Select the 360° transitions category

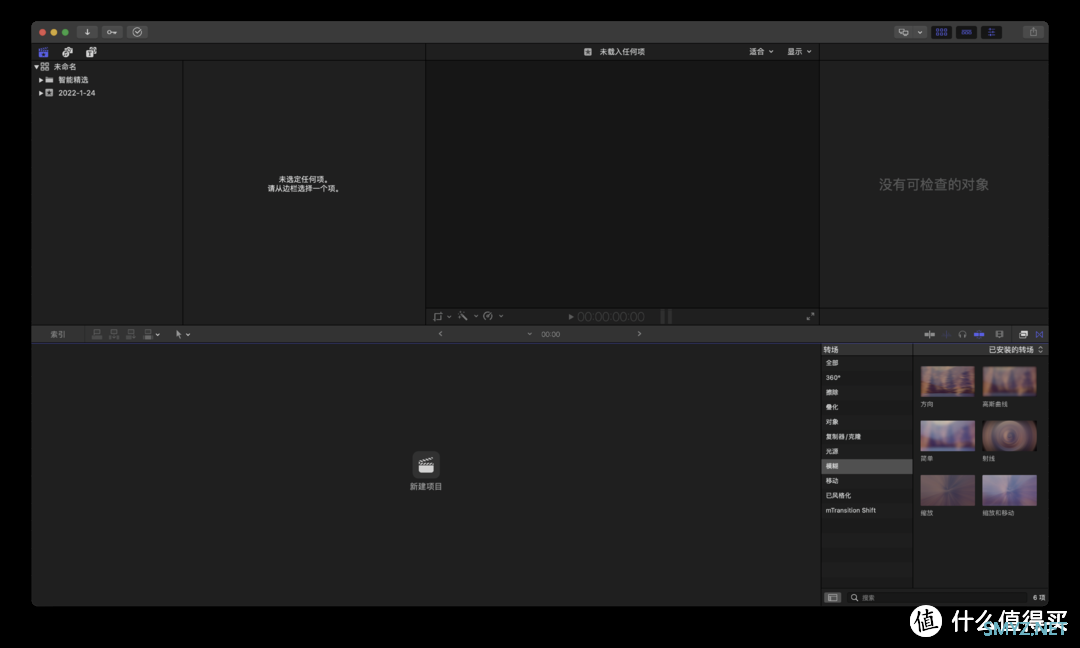[x=866, y=377]
